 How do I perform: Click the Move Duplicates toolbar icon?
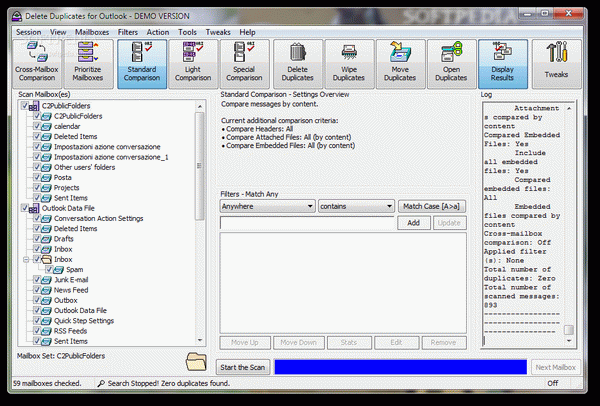pos(400,64)
